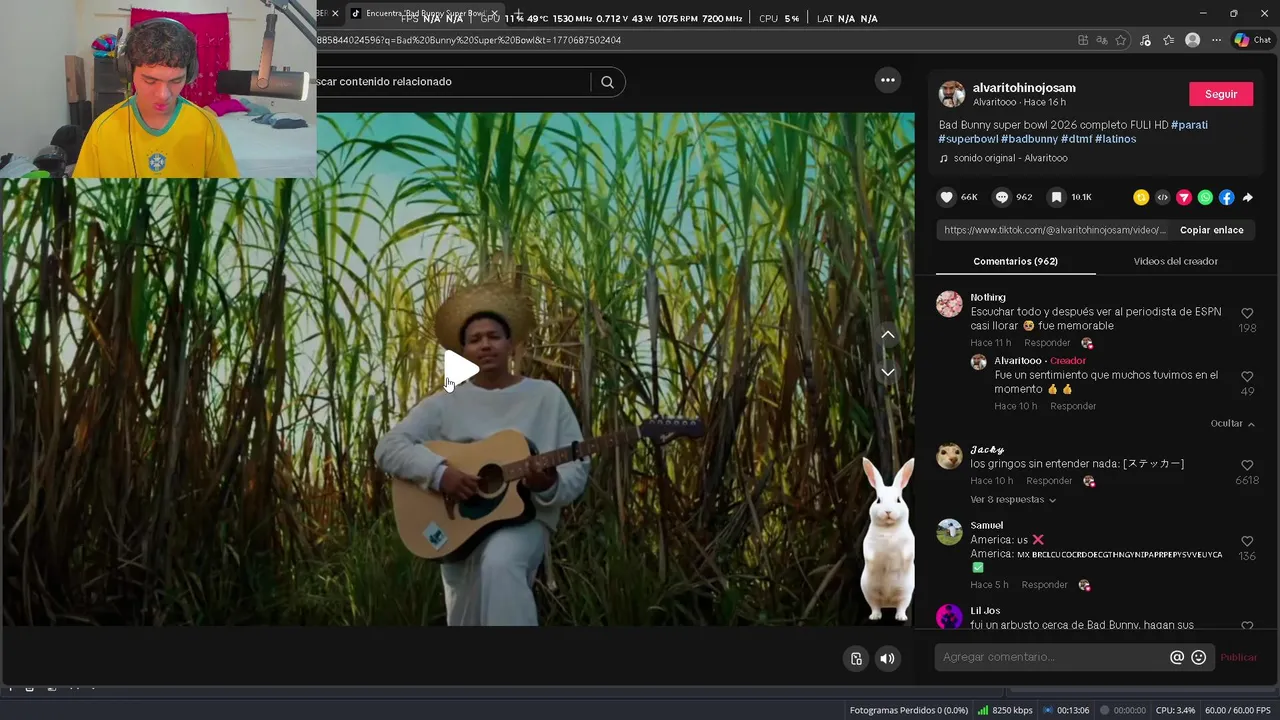Image resolution: width=1280 pixels, height=720 pixels.
Task: Share the video to Facebook
Action: click(x=1226, y=197)
